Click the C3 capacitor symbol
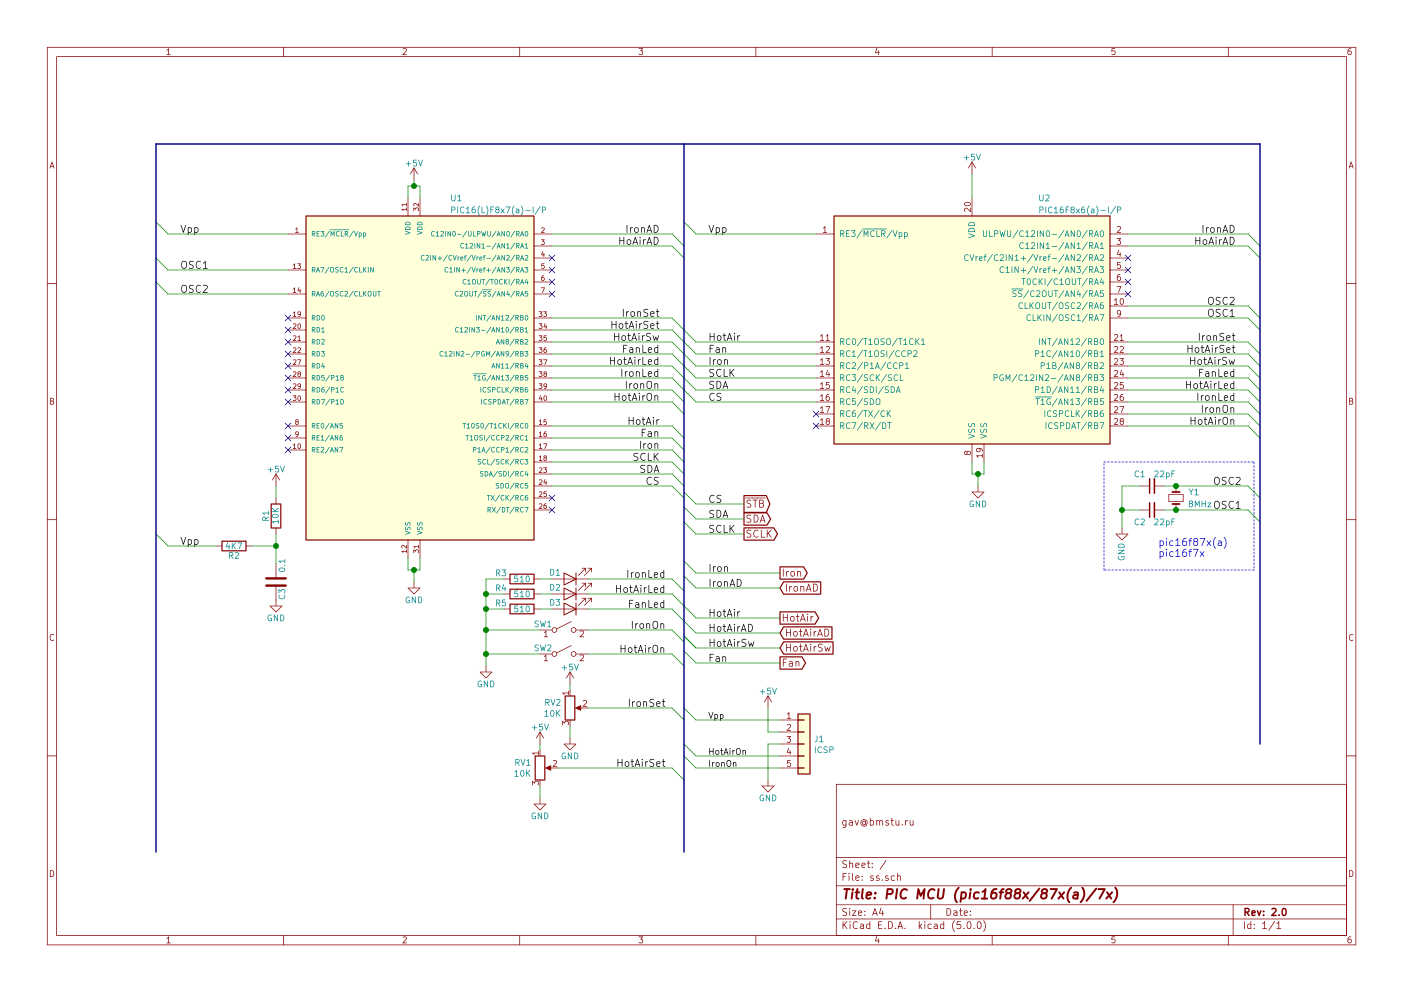 [275, 581]
